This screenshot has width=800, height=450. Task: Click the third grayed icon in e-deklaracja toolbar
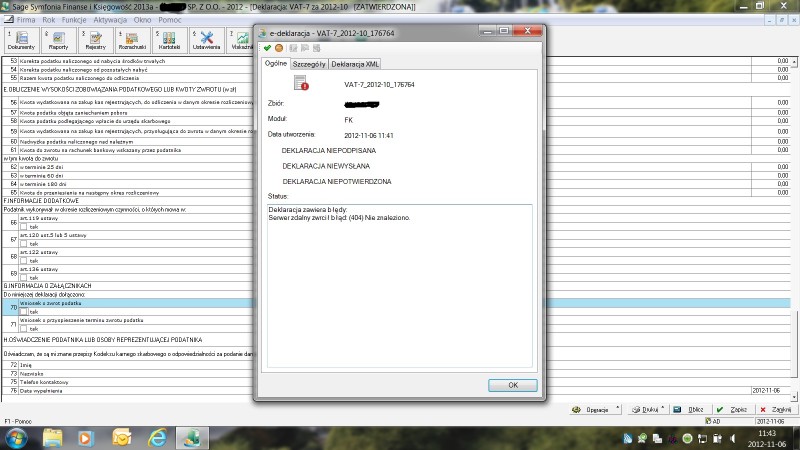(x=293, y=48)
